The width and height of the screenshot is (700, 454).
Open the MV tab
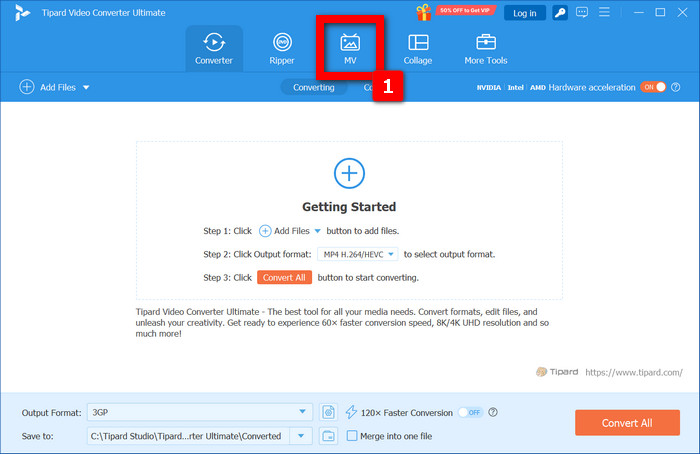coord(350,49)
